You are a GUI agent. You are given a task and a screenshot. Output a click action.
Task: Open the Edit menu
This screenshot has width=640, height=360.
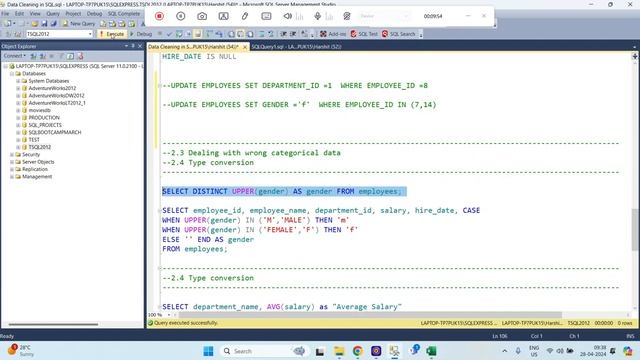(x=19, y=13)
